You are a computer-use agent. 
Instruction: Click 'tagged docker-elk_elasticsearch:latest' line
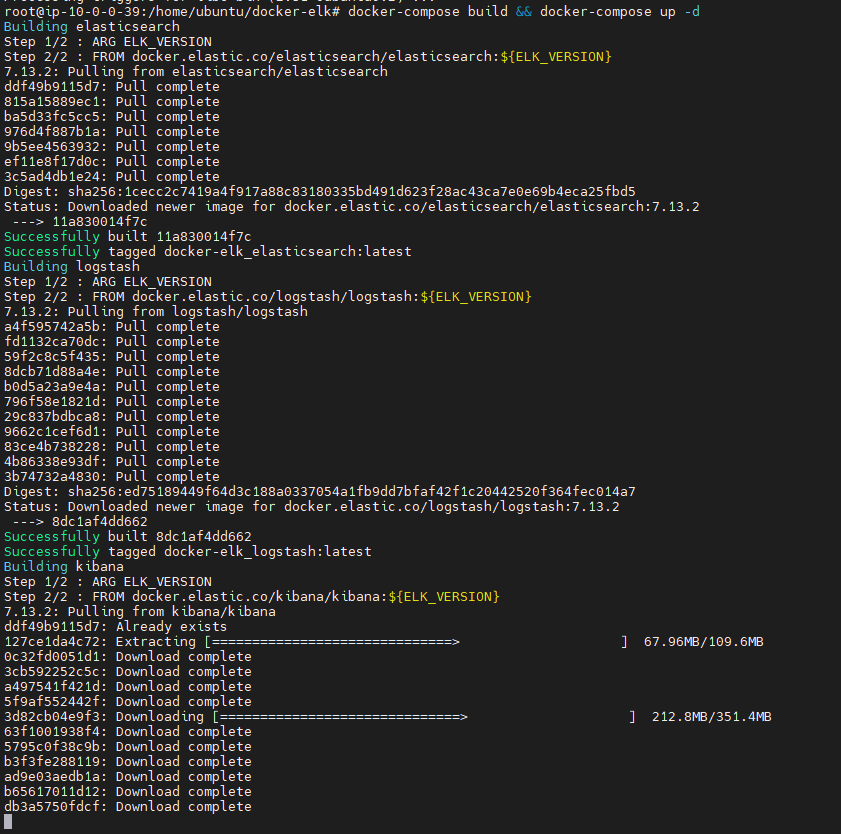point(260,252)
